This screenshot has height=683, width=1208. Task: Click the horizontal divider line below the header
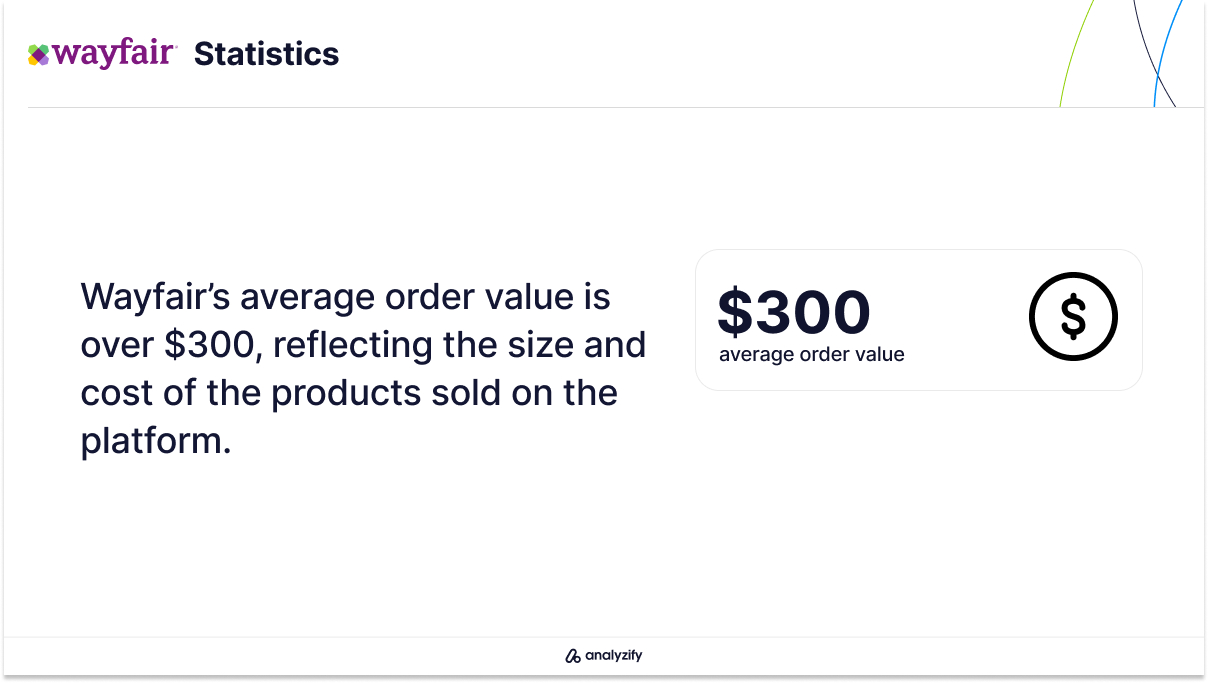(x=616, y=107)
